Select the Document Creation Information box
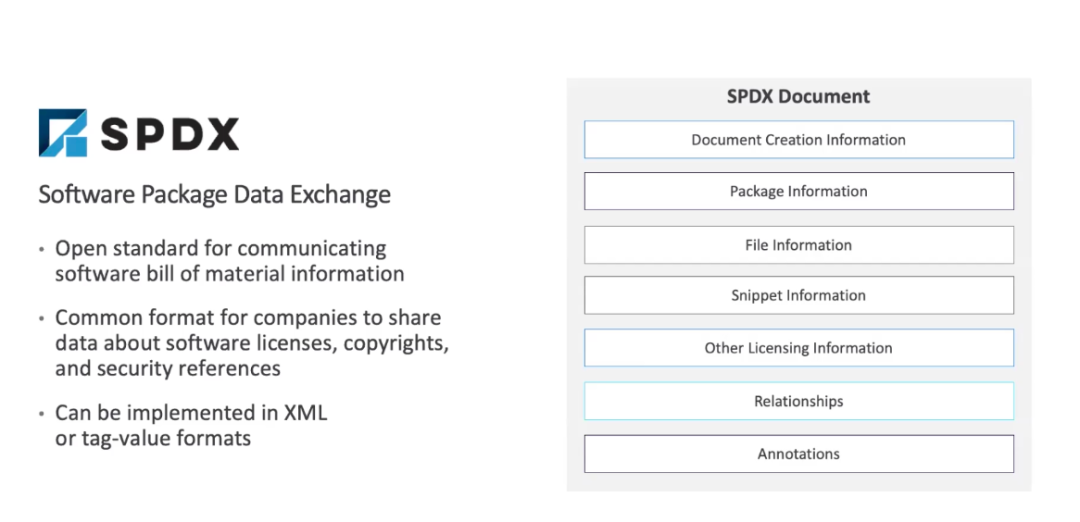 coord(799,140)
